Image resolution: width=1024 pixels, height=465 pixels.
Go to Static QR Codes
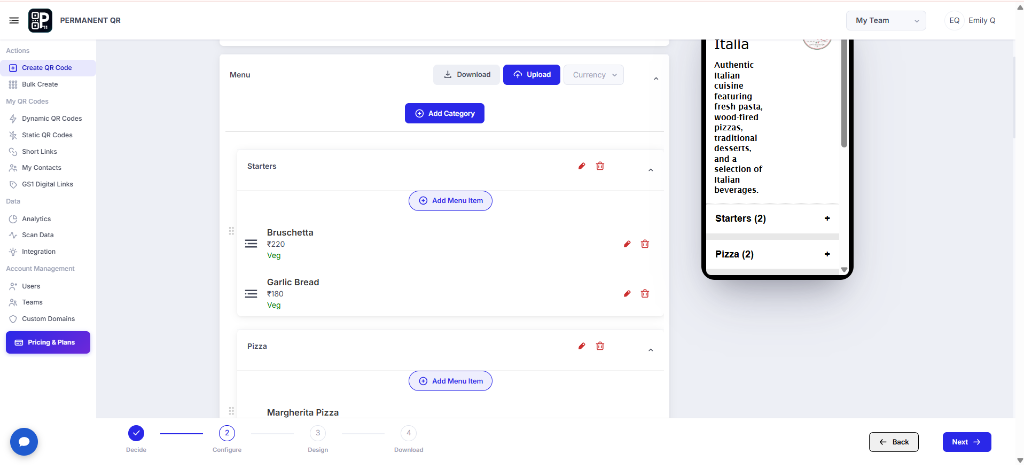[48, 135]
